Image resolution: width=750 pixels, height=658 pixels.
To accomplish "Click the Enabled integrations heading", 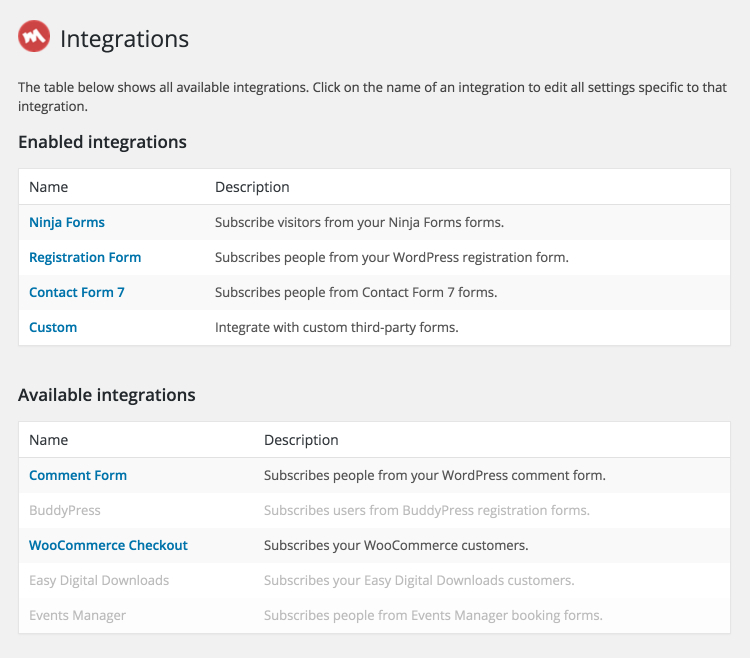I will 102,142.
